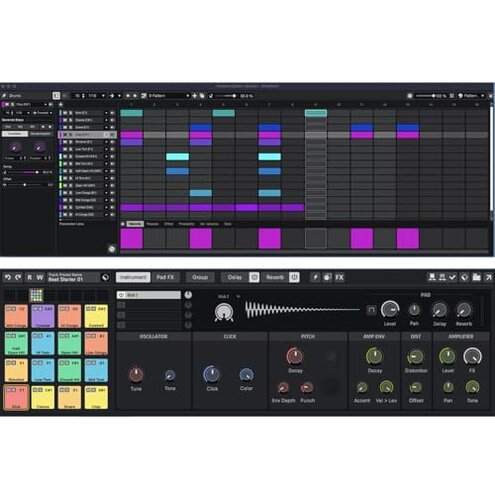Click the redo arrow in drum machine toolbar
Screen dimensions: 495x495
[18, 277]
